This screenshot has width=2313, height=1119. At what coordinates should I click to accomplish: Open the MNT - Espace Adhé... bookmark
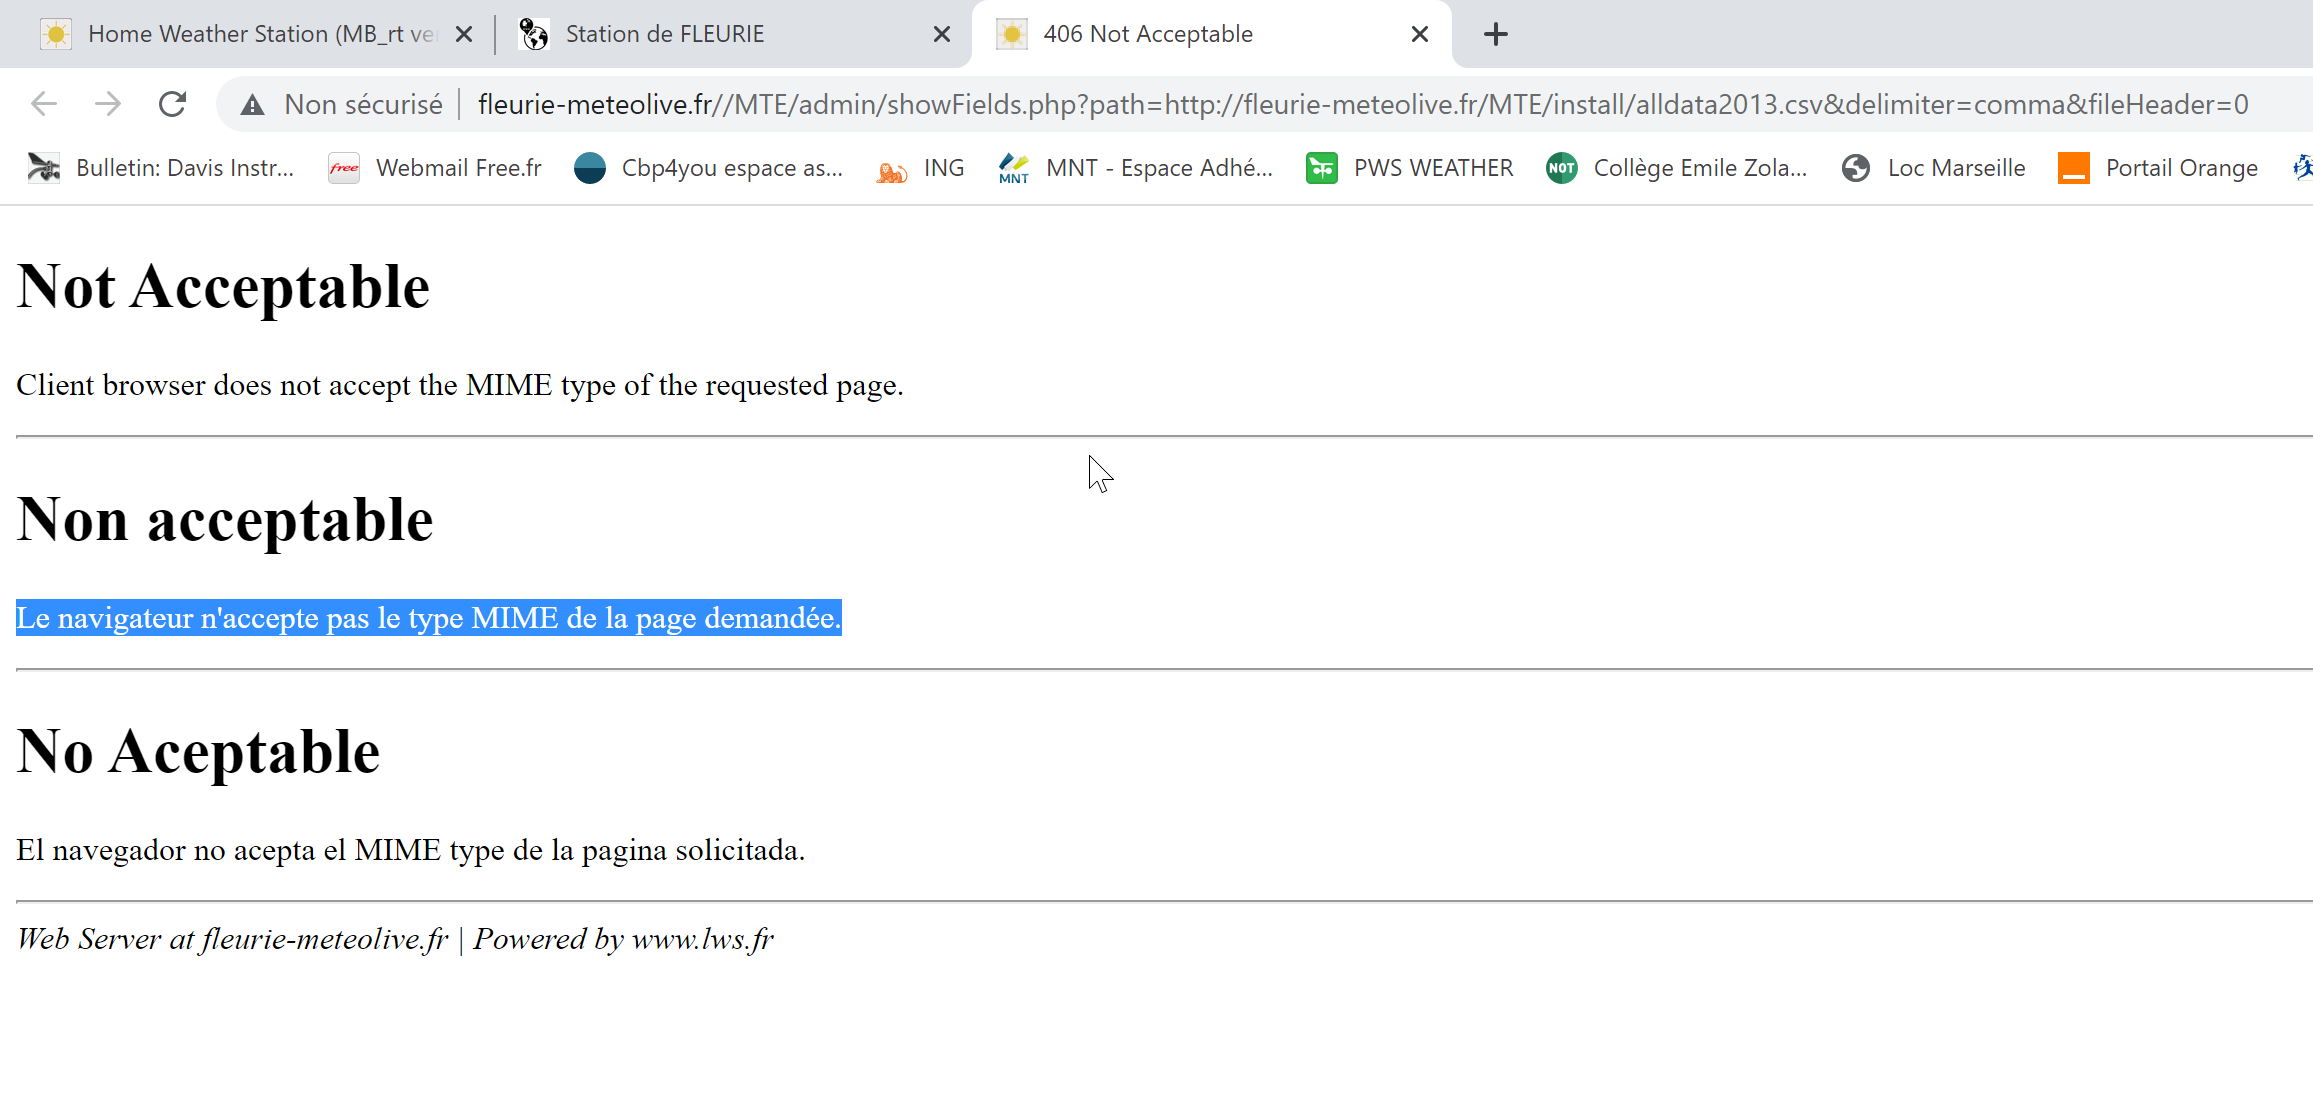click(1136, 168)
